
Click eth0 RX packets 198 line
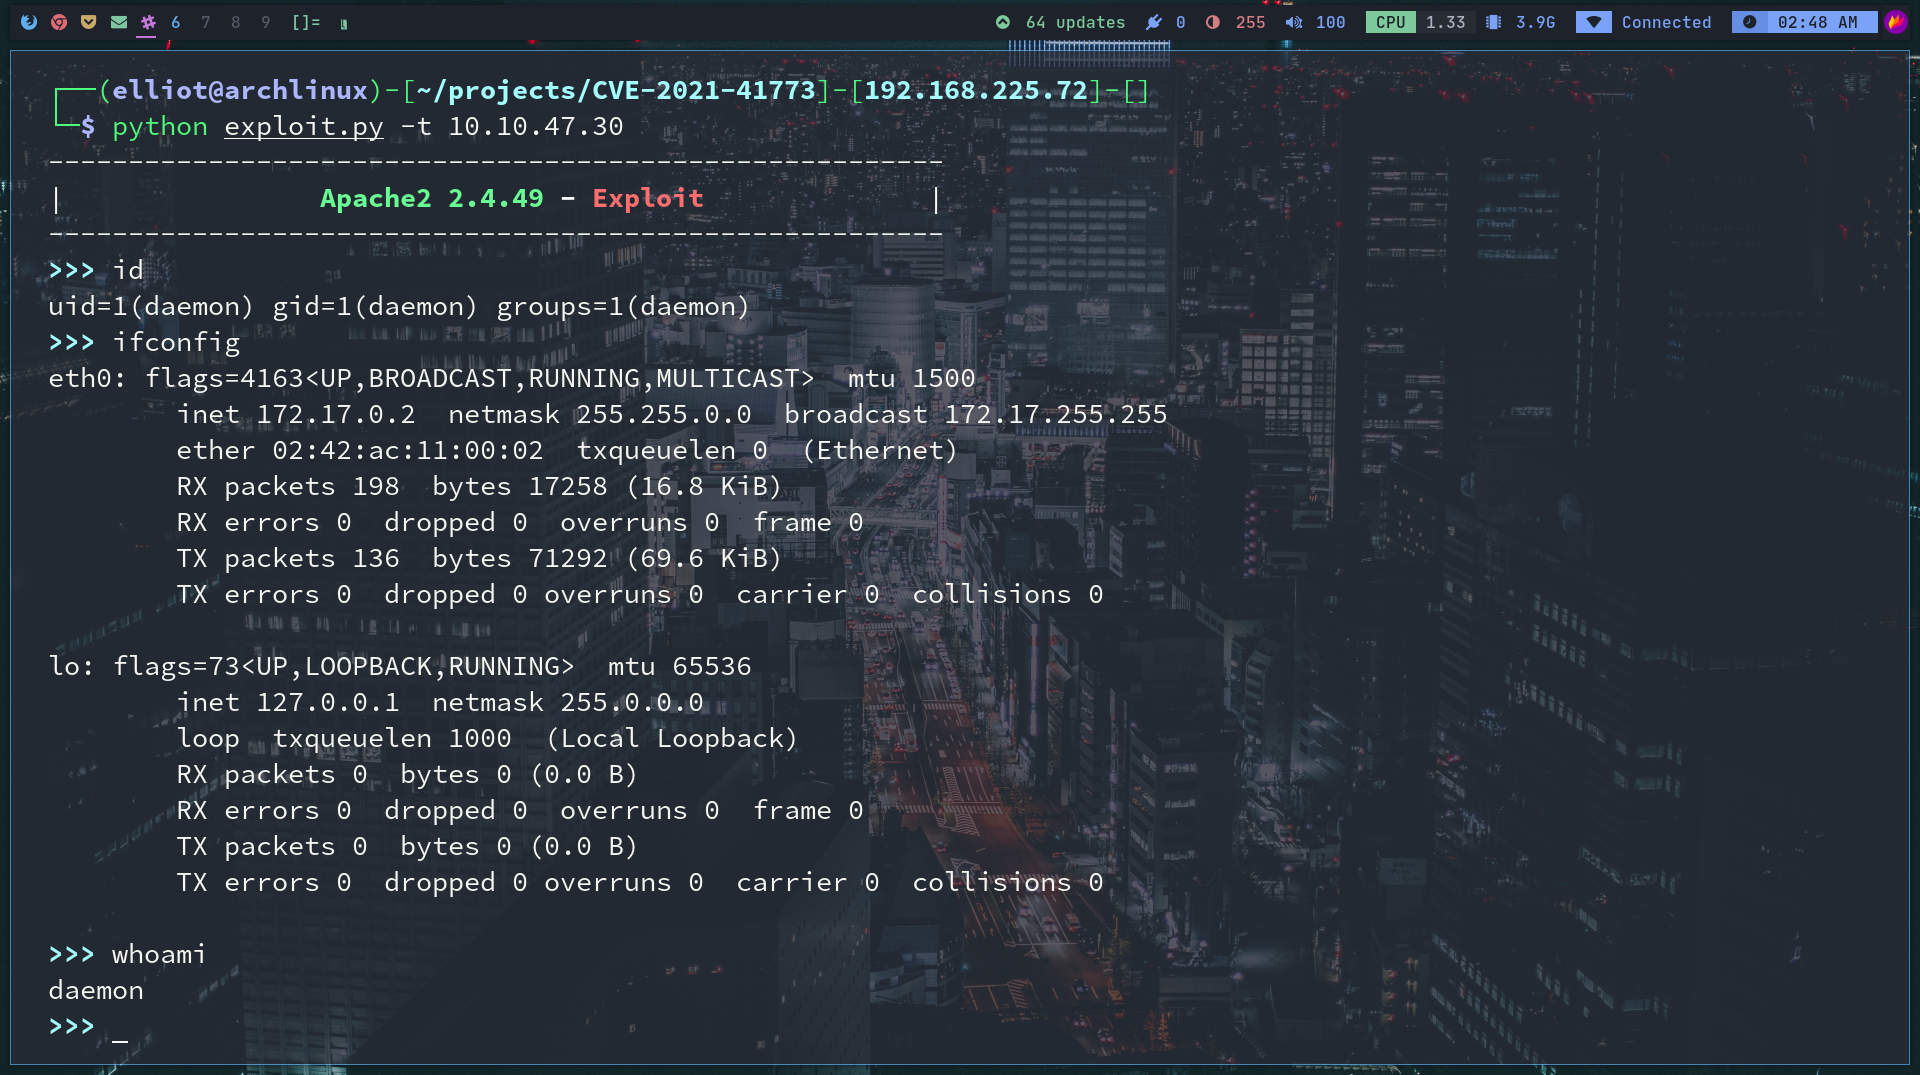click(479, 487)
